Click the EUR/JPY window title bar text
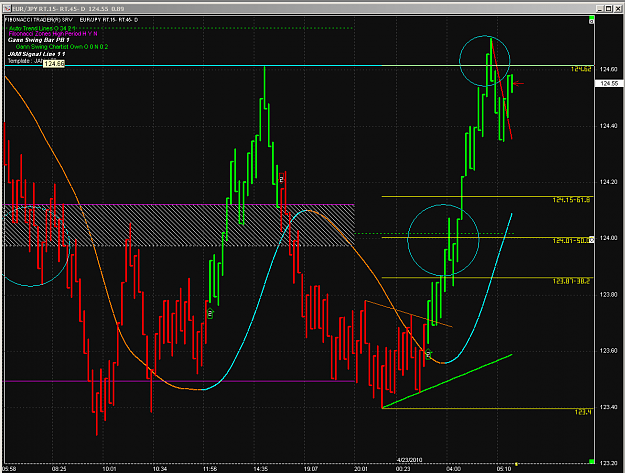Viewport: 625px width, 473px height. (x=68, y=8)
